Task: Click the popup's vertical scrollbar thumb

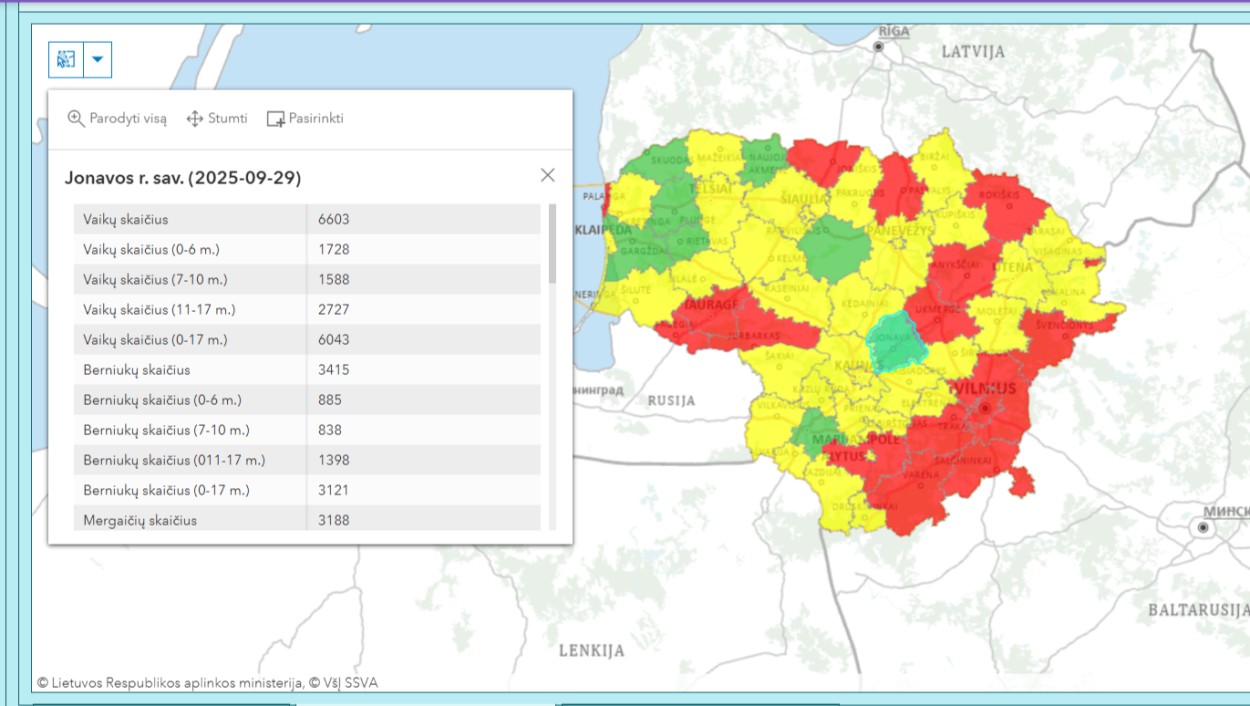Action: pos(552,243)
